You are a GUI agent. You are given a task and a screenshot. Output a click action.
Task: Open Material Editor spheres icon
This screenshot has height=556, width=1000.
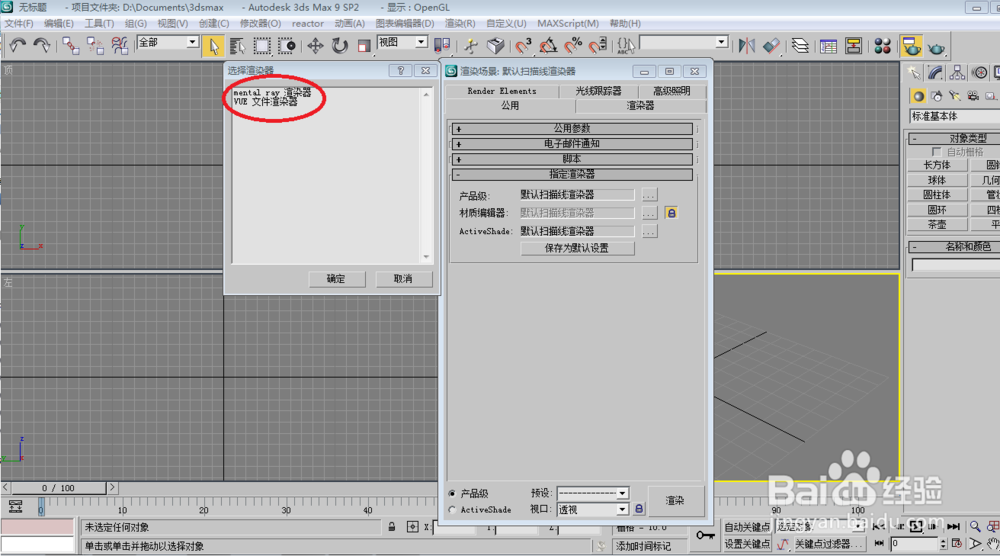click(883, 46)
